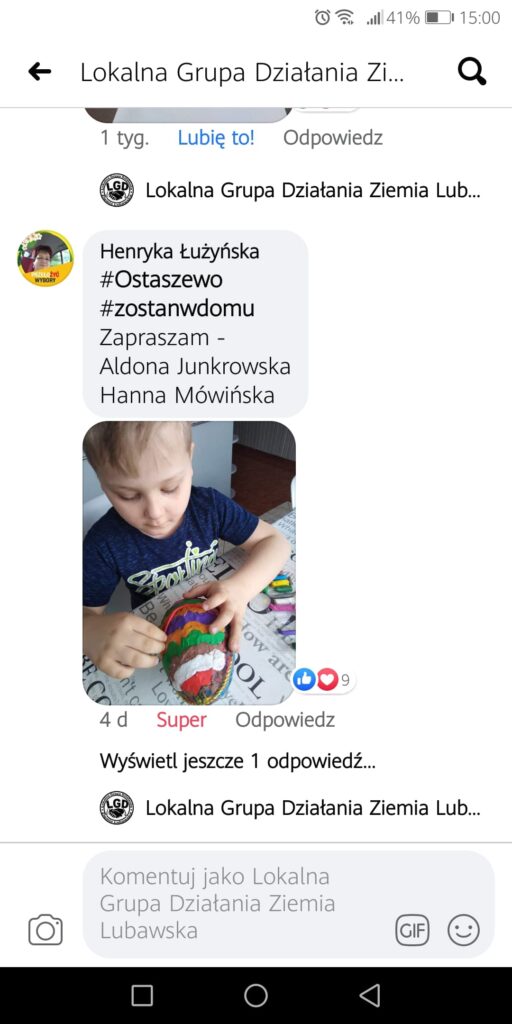Viewport: 512px width, 1024px height.
Task: Open the boy painting egg photo
Action: (189, 562)
